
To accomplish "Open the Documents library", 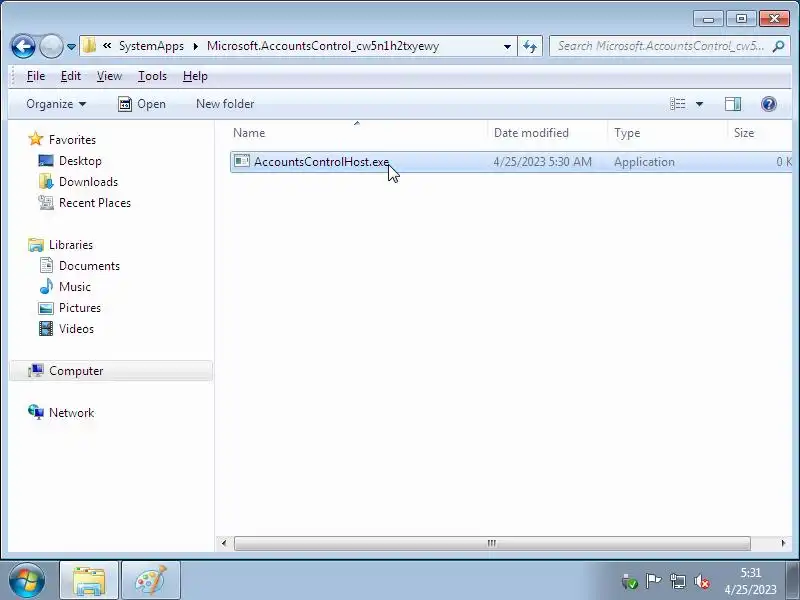I will 79,266.
